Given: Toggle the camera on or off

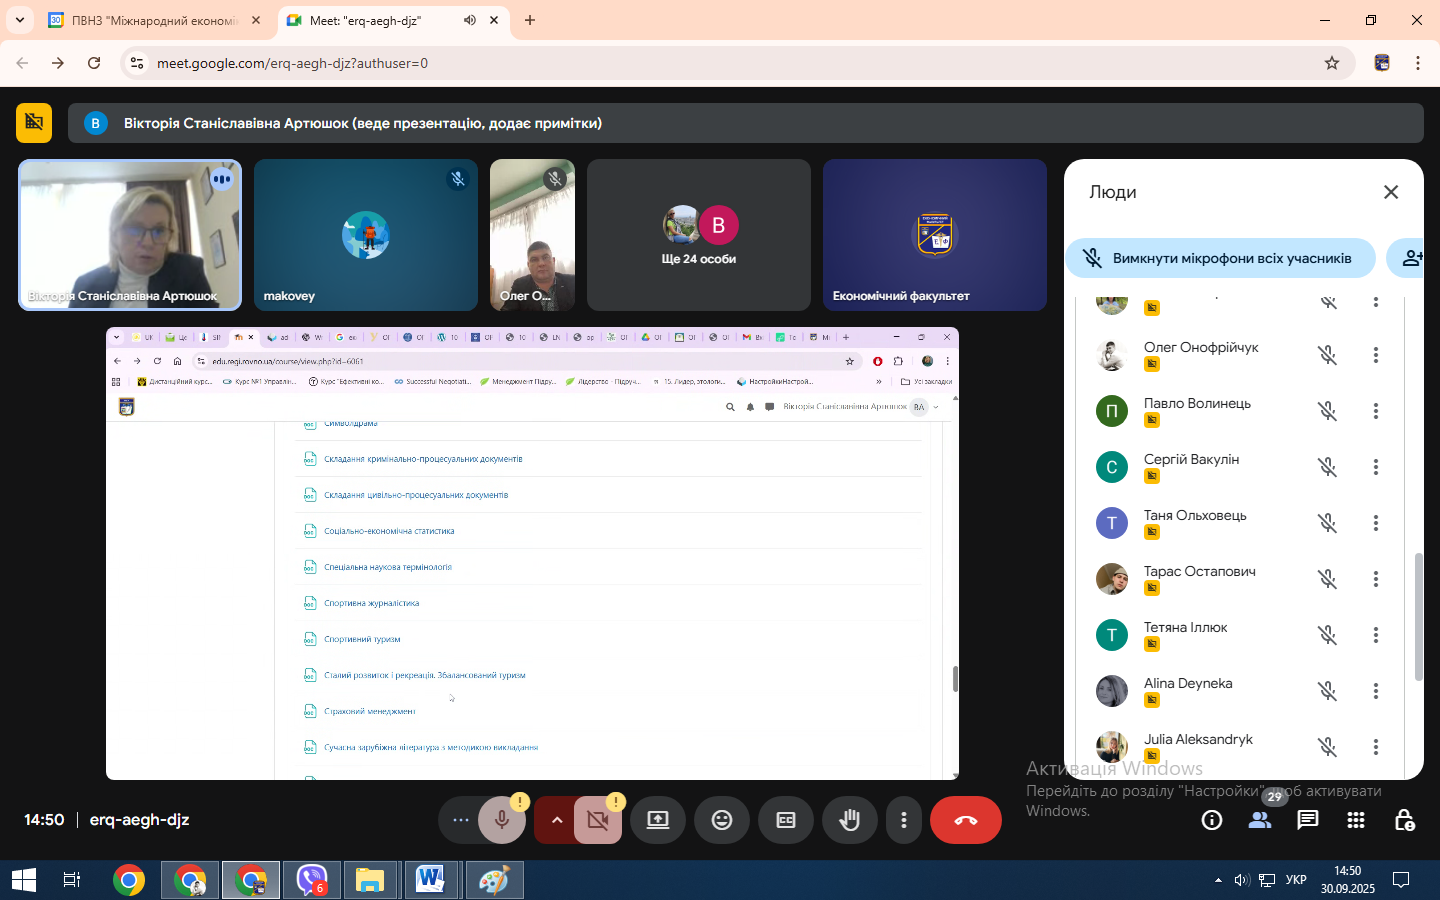Looking at the screenshot, I should pos(598,820).
